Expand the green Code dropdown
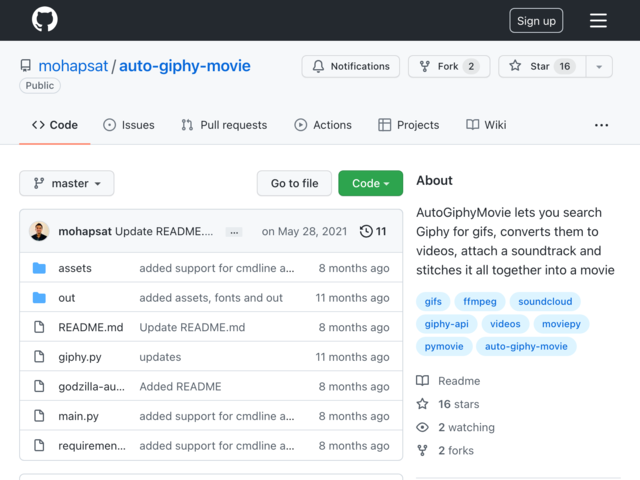This screenshot has height=480, width=640. (x=371, y=183)
